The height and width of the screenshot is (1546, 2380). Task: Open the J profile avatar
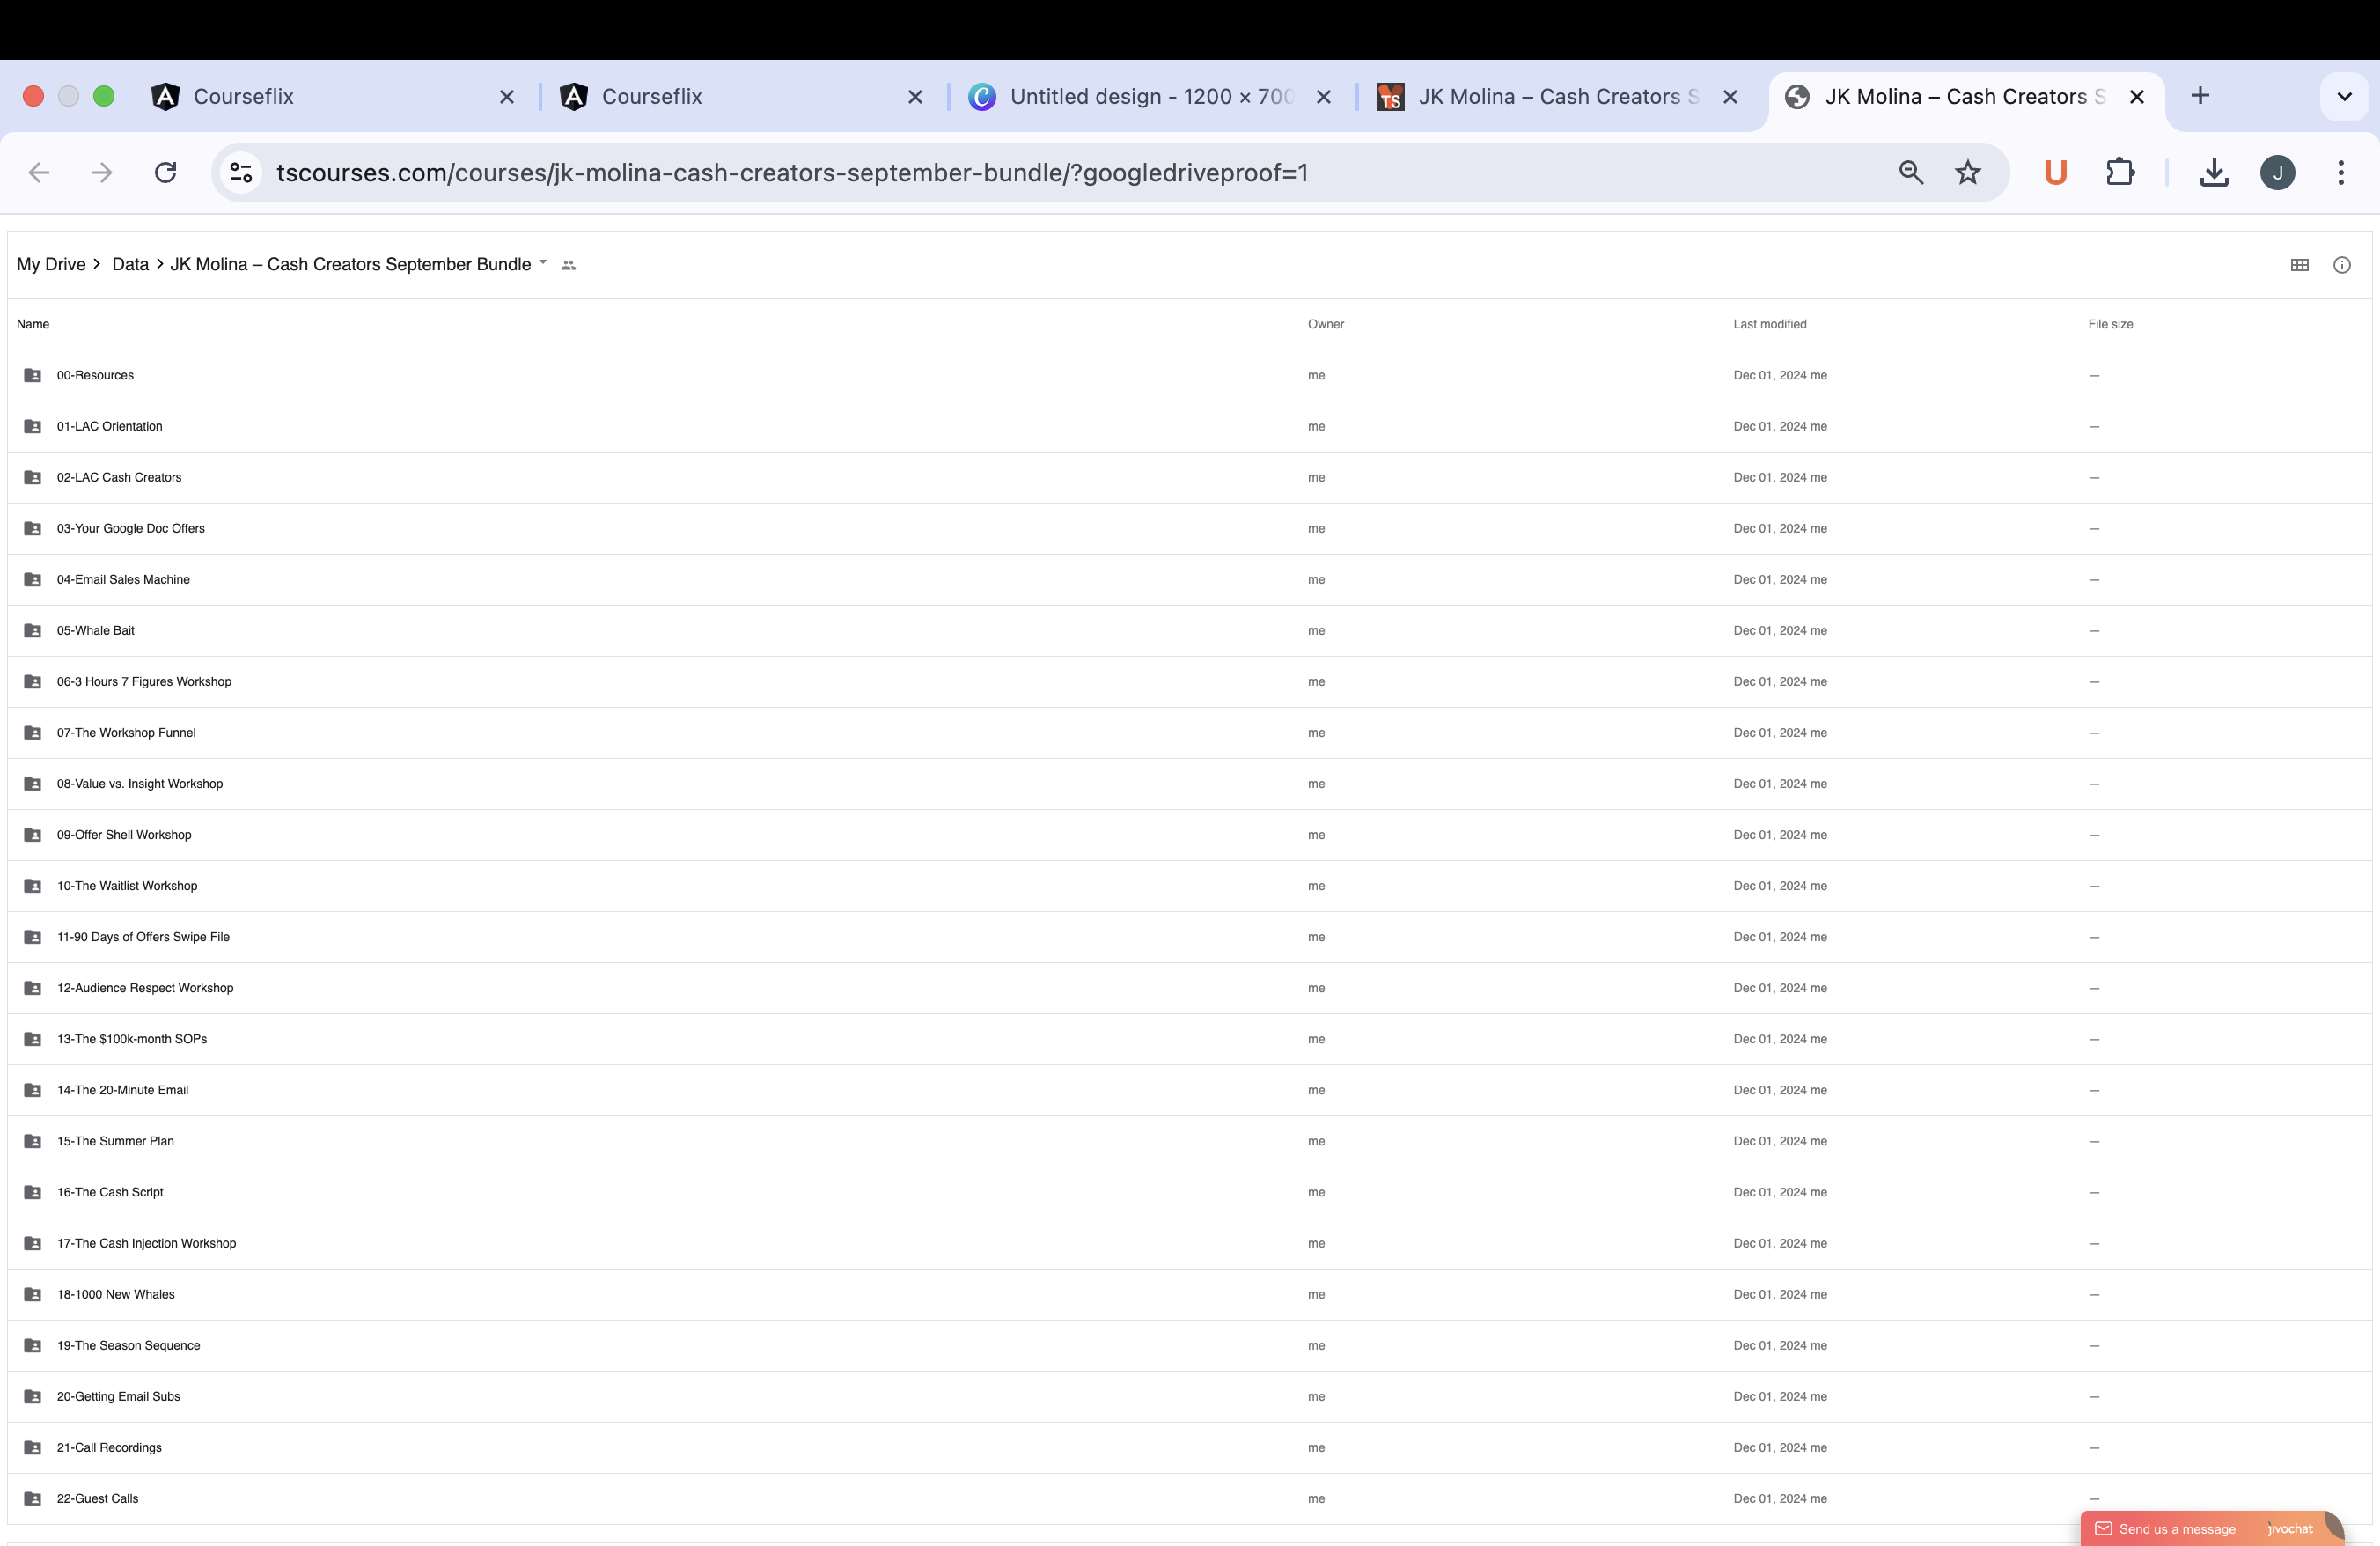pos(2277,173)
